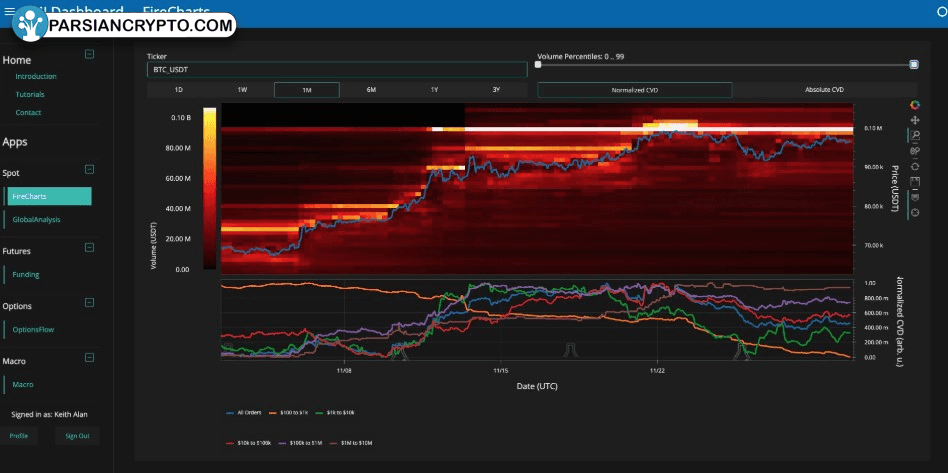Collapse the Macro sidebar section
Screen dimensions: 948x473
tap(89, 357)
